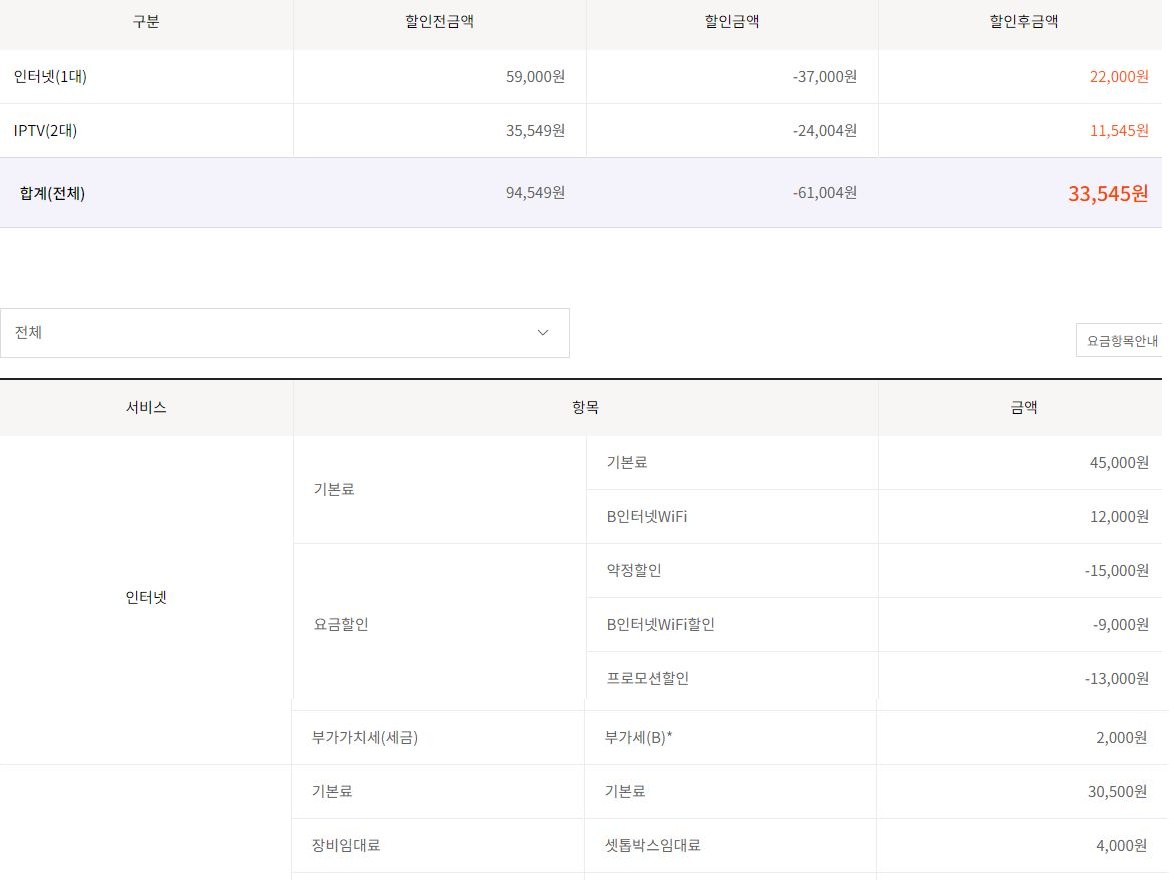The width and height of the screenshot is (1174, 880).
Task: Click the 33,545원 total discounted amount
Action: point(1108,194)
